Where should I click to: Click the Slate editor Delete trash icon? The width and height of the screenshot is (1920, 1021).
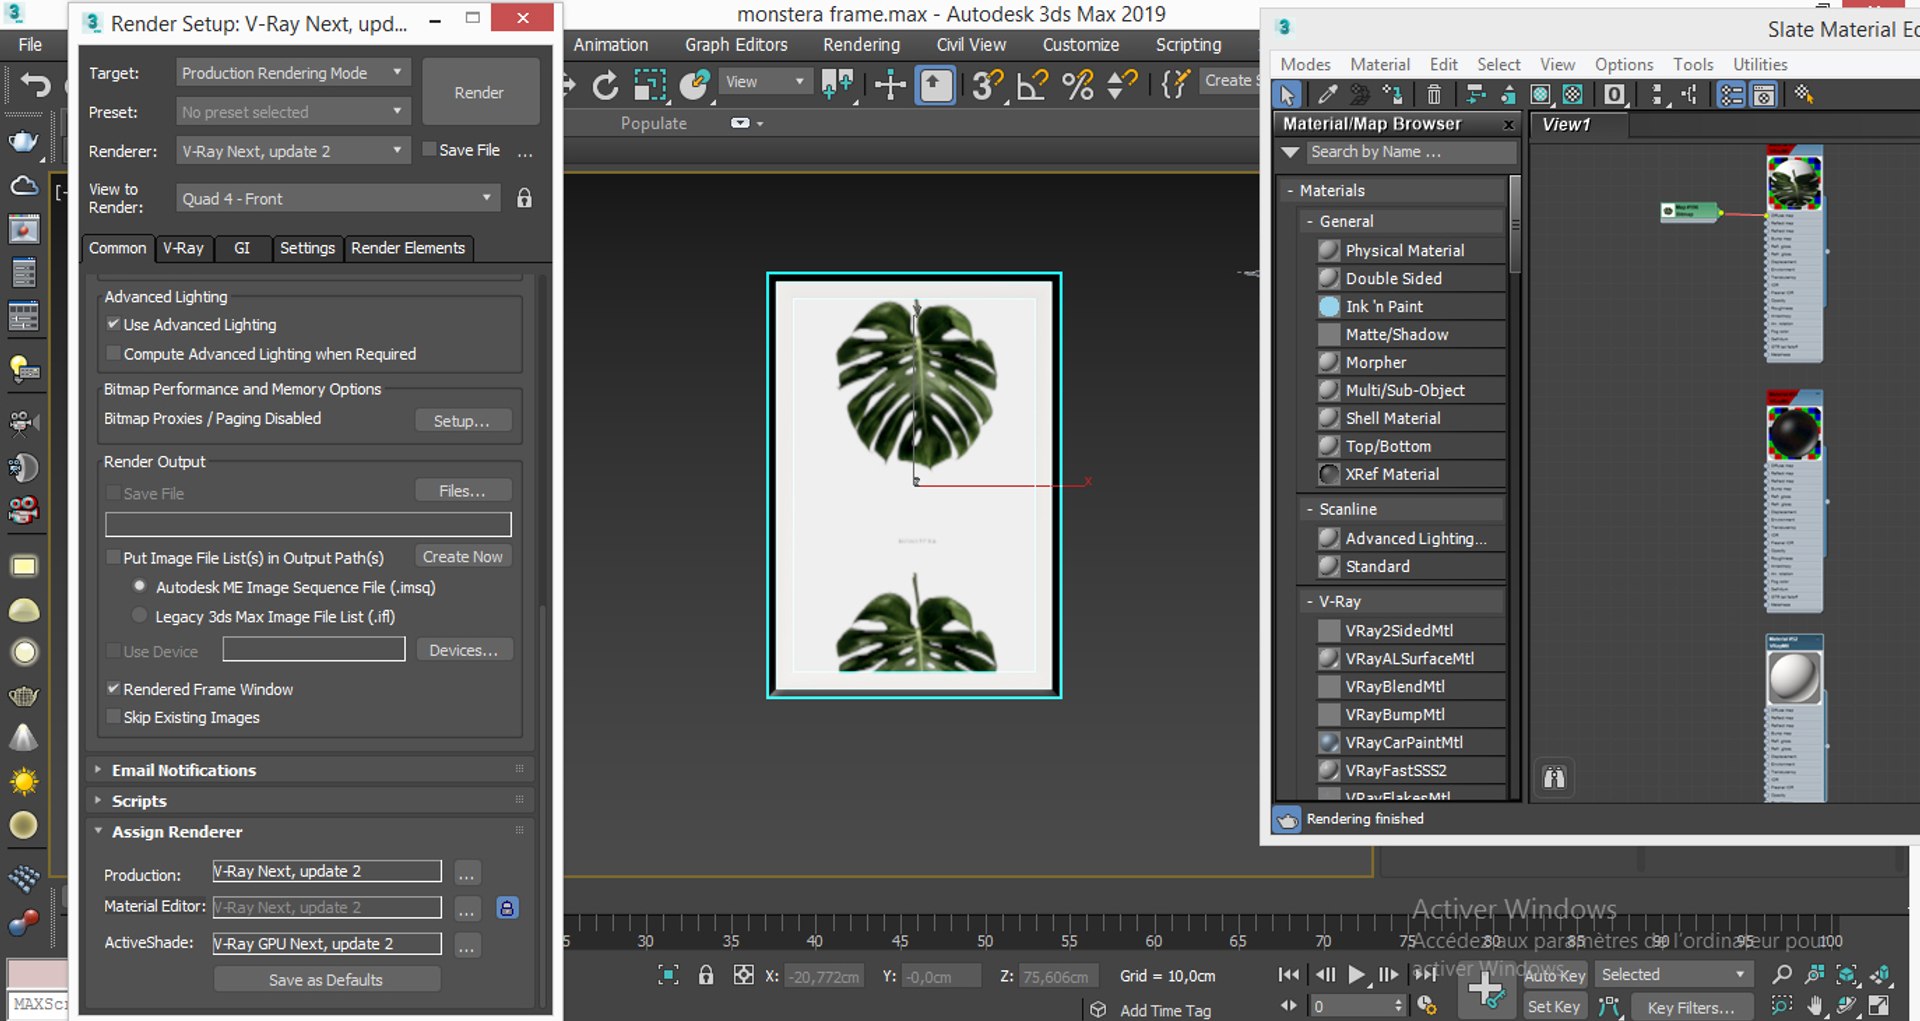coord(1433,95)
